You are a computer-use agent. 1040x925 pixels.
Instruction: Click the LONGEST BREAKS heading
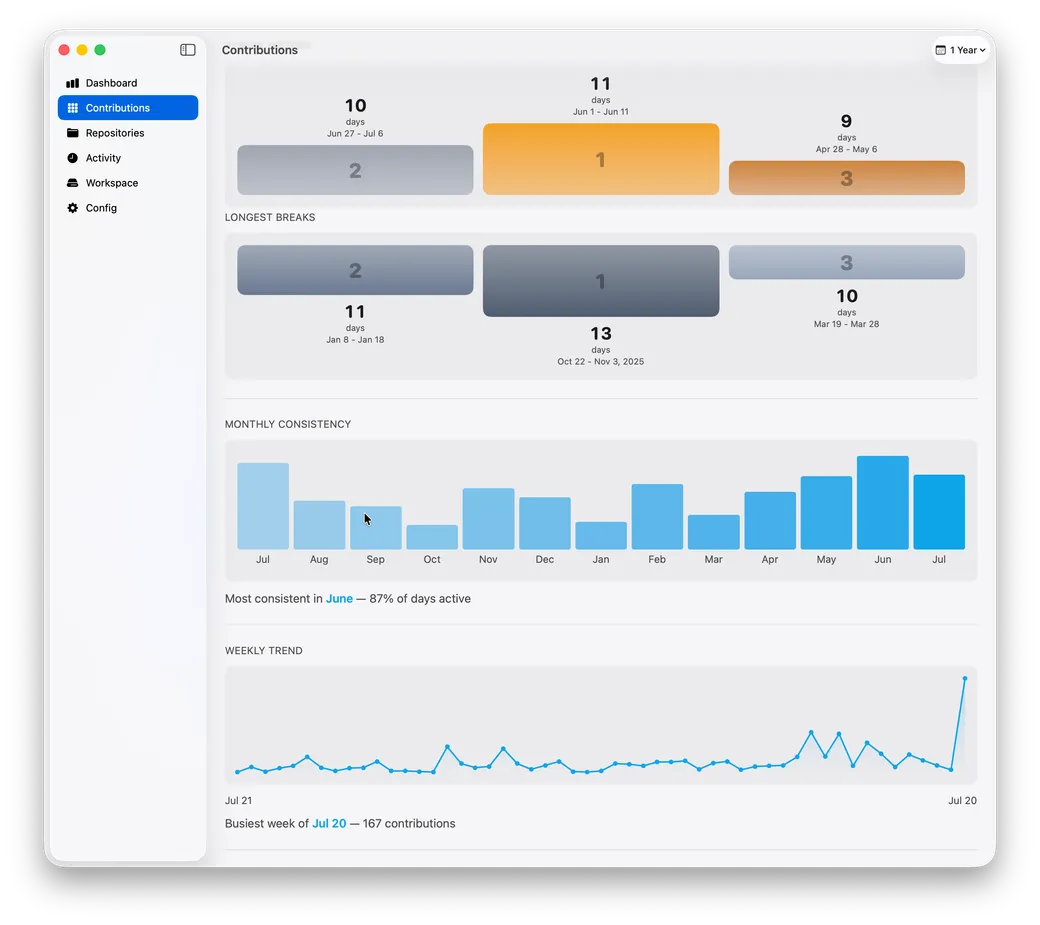(x=270, y=217)
